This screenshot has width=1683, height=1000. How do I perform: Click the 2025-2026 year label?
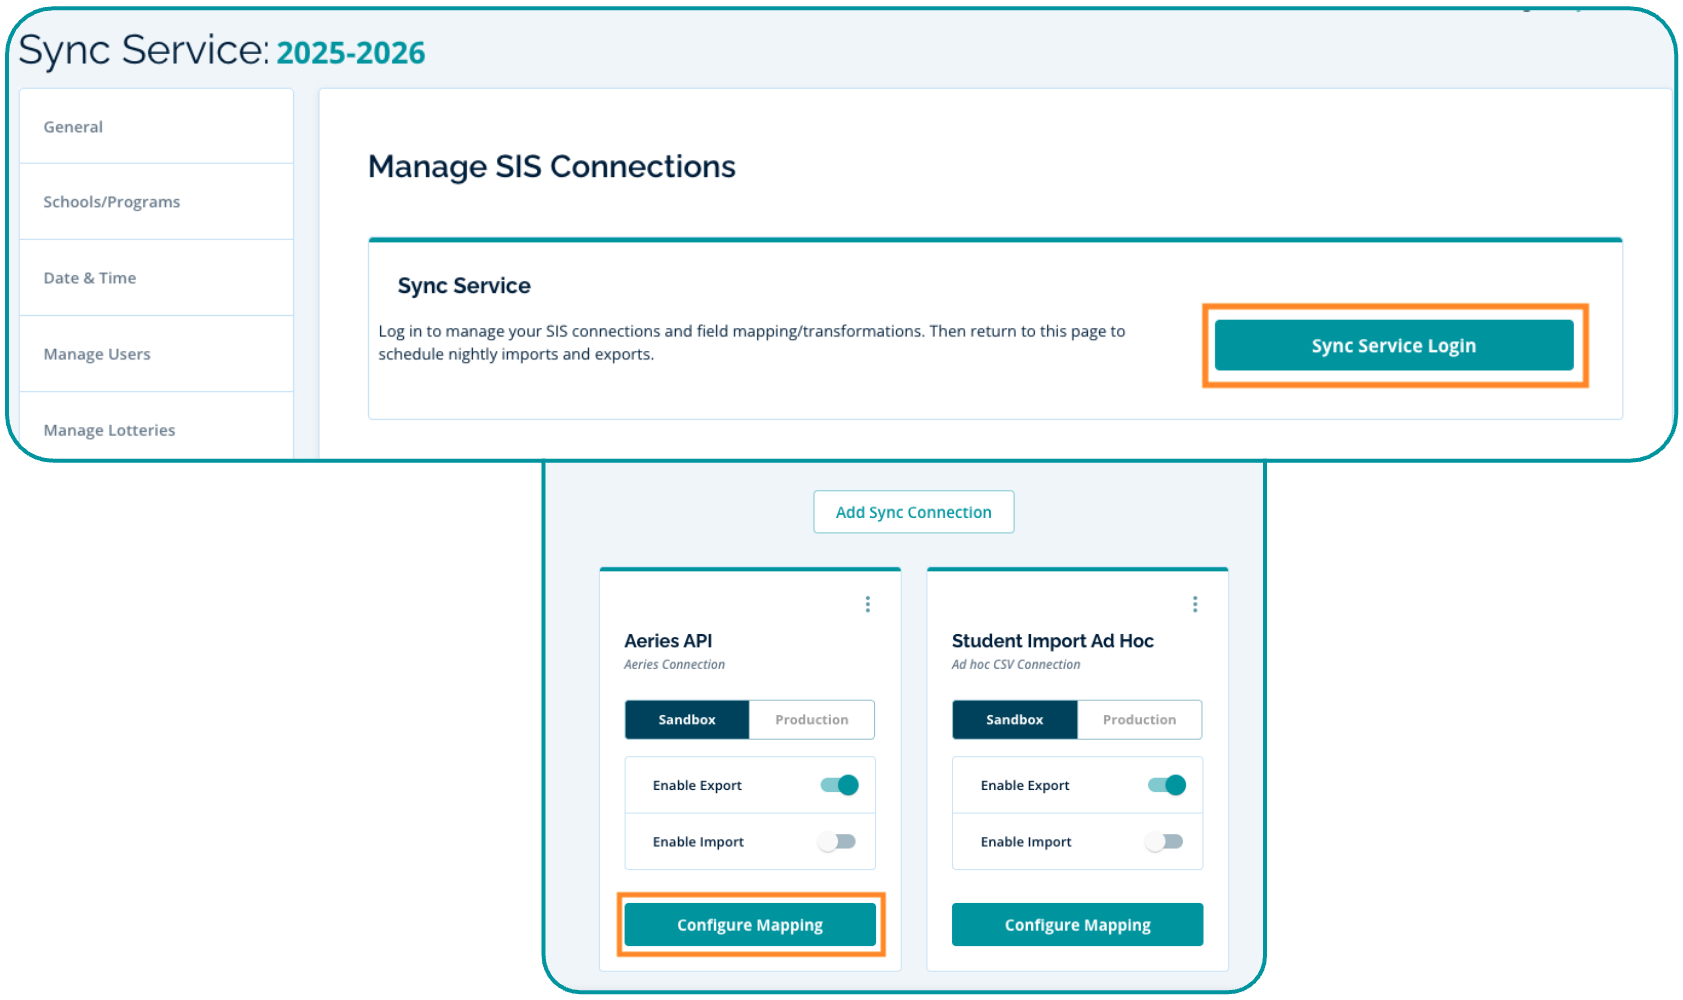[x=351, y=53]
